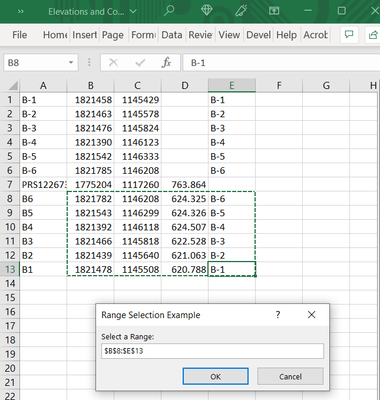Switch to the Insert tab
This screenshot has width=380, height=400.
pyautogui.click(x=84, y=35)
